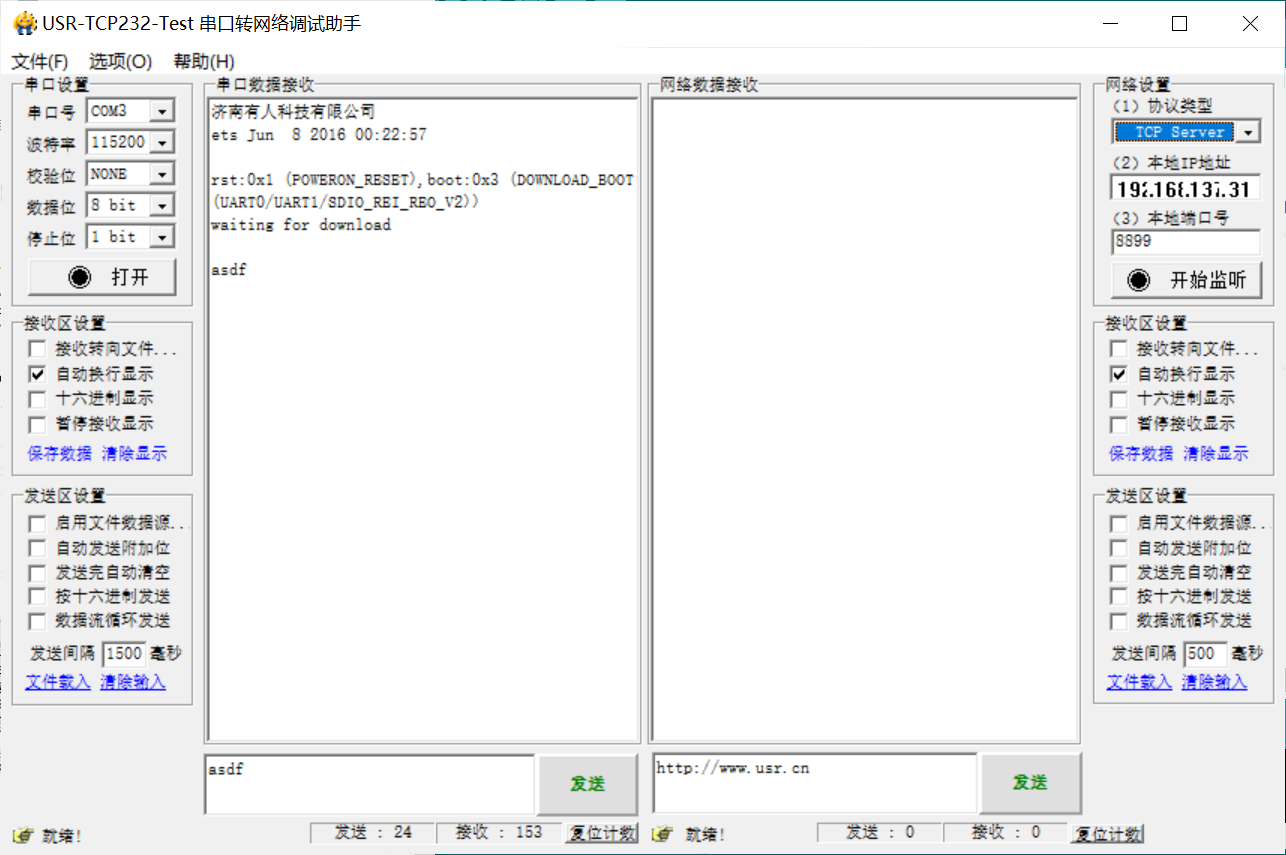Click network 文件载入 link
The width and height of the screenshot is (1286, 855).
[x=1139, y=682]
